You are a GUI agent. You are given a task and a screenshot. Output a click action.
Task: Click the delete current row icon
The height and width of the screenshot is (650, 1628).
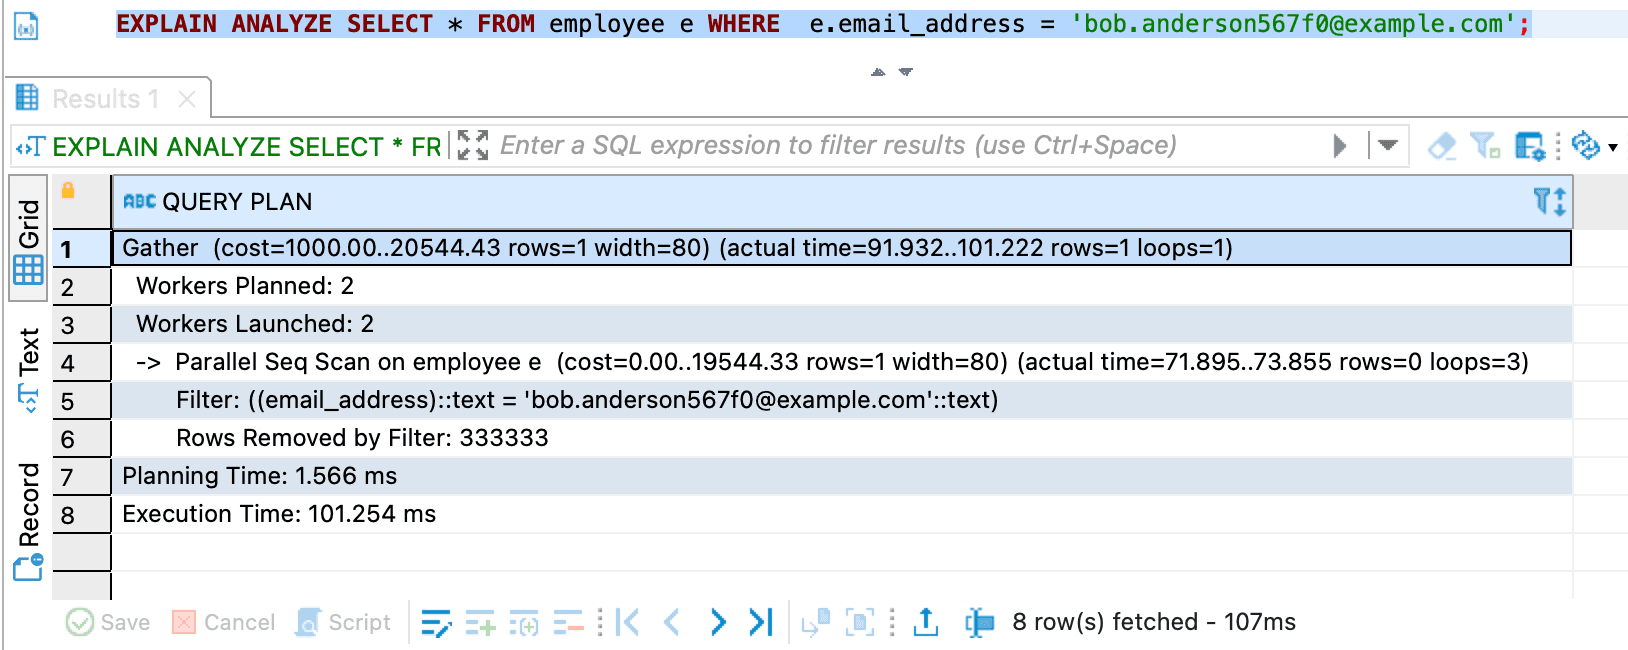(568, 622)
